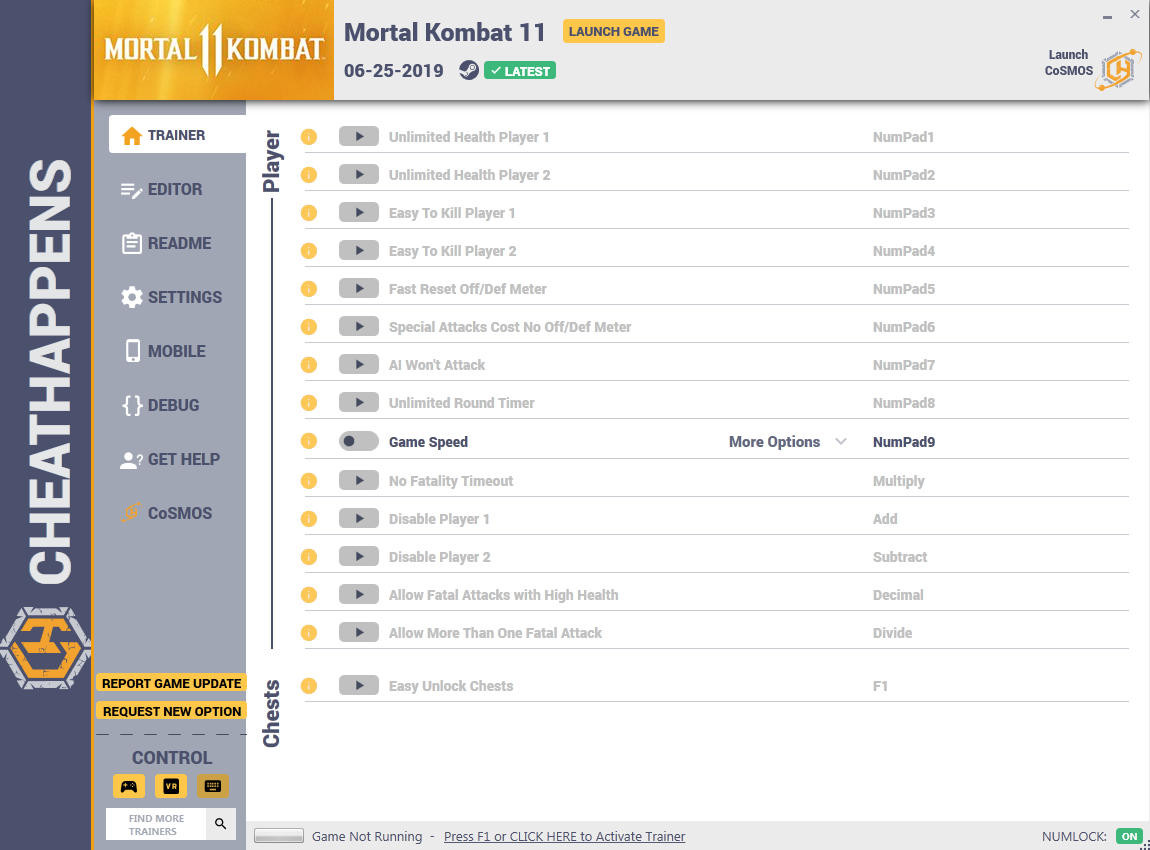Show info icon for Easy Unlock Chests
This screenshot has height=850, width=1150.
[x=309, y=686]
